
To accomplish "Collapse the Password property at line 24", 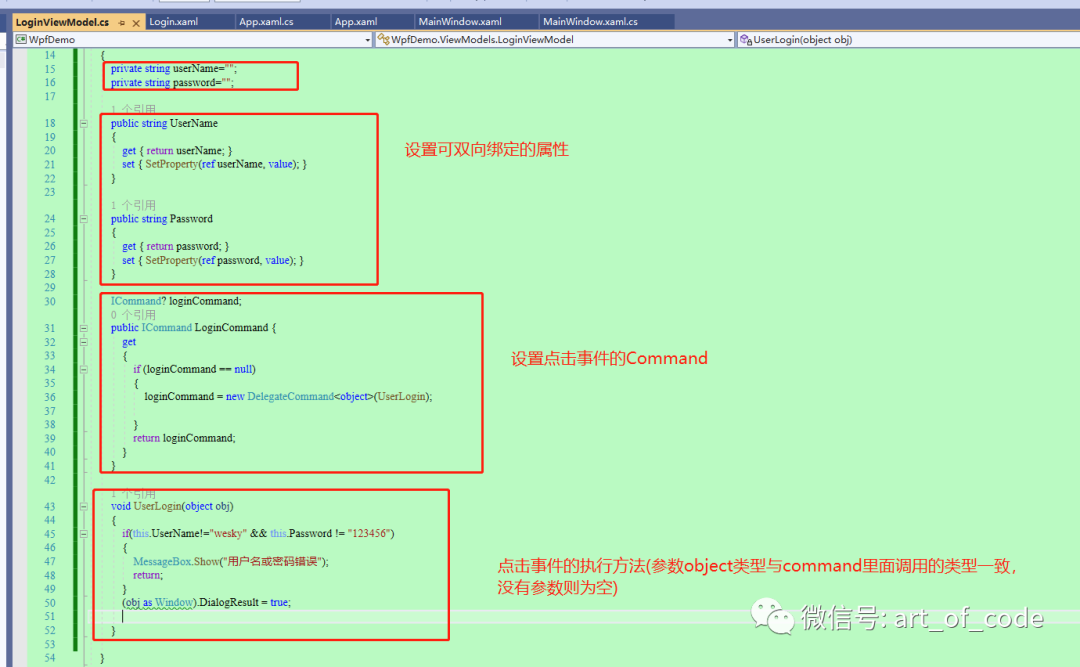I will (x=83, y=219).
